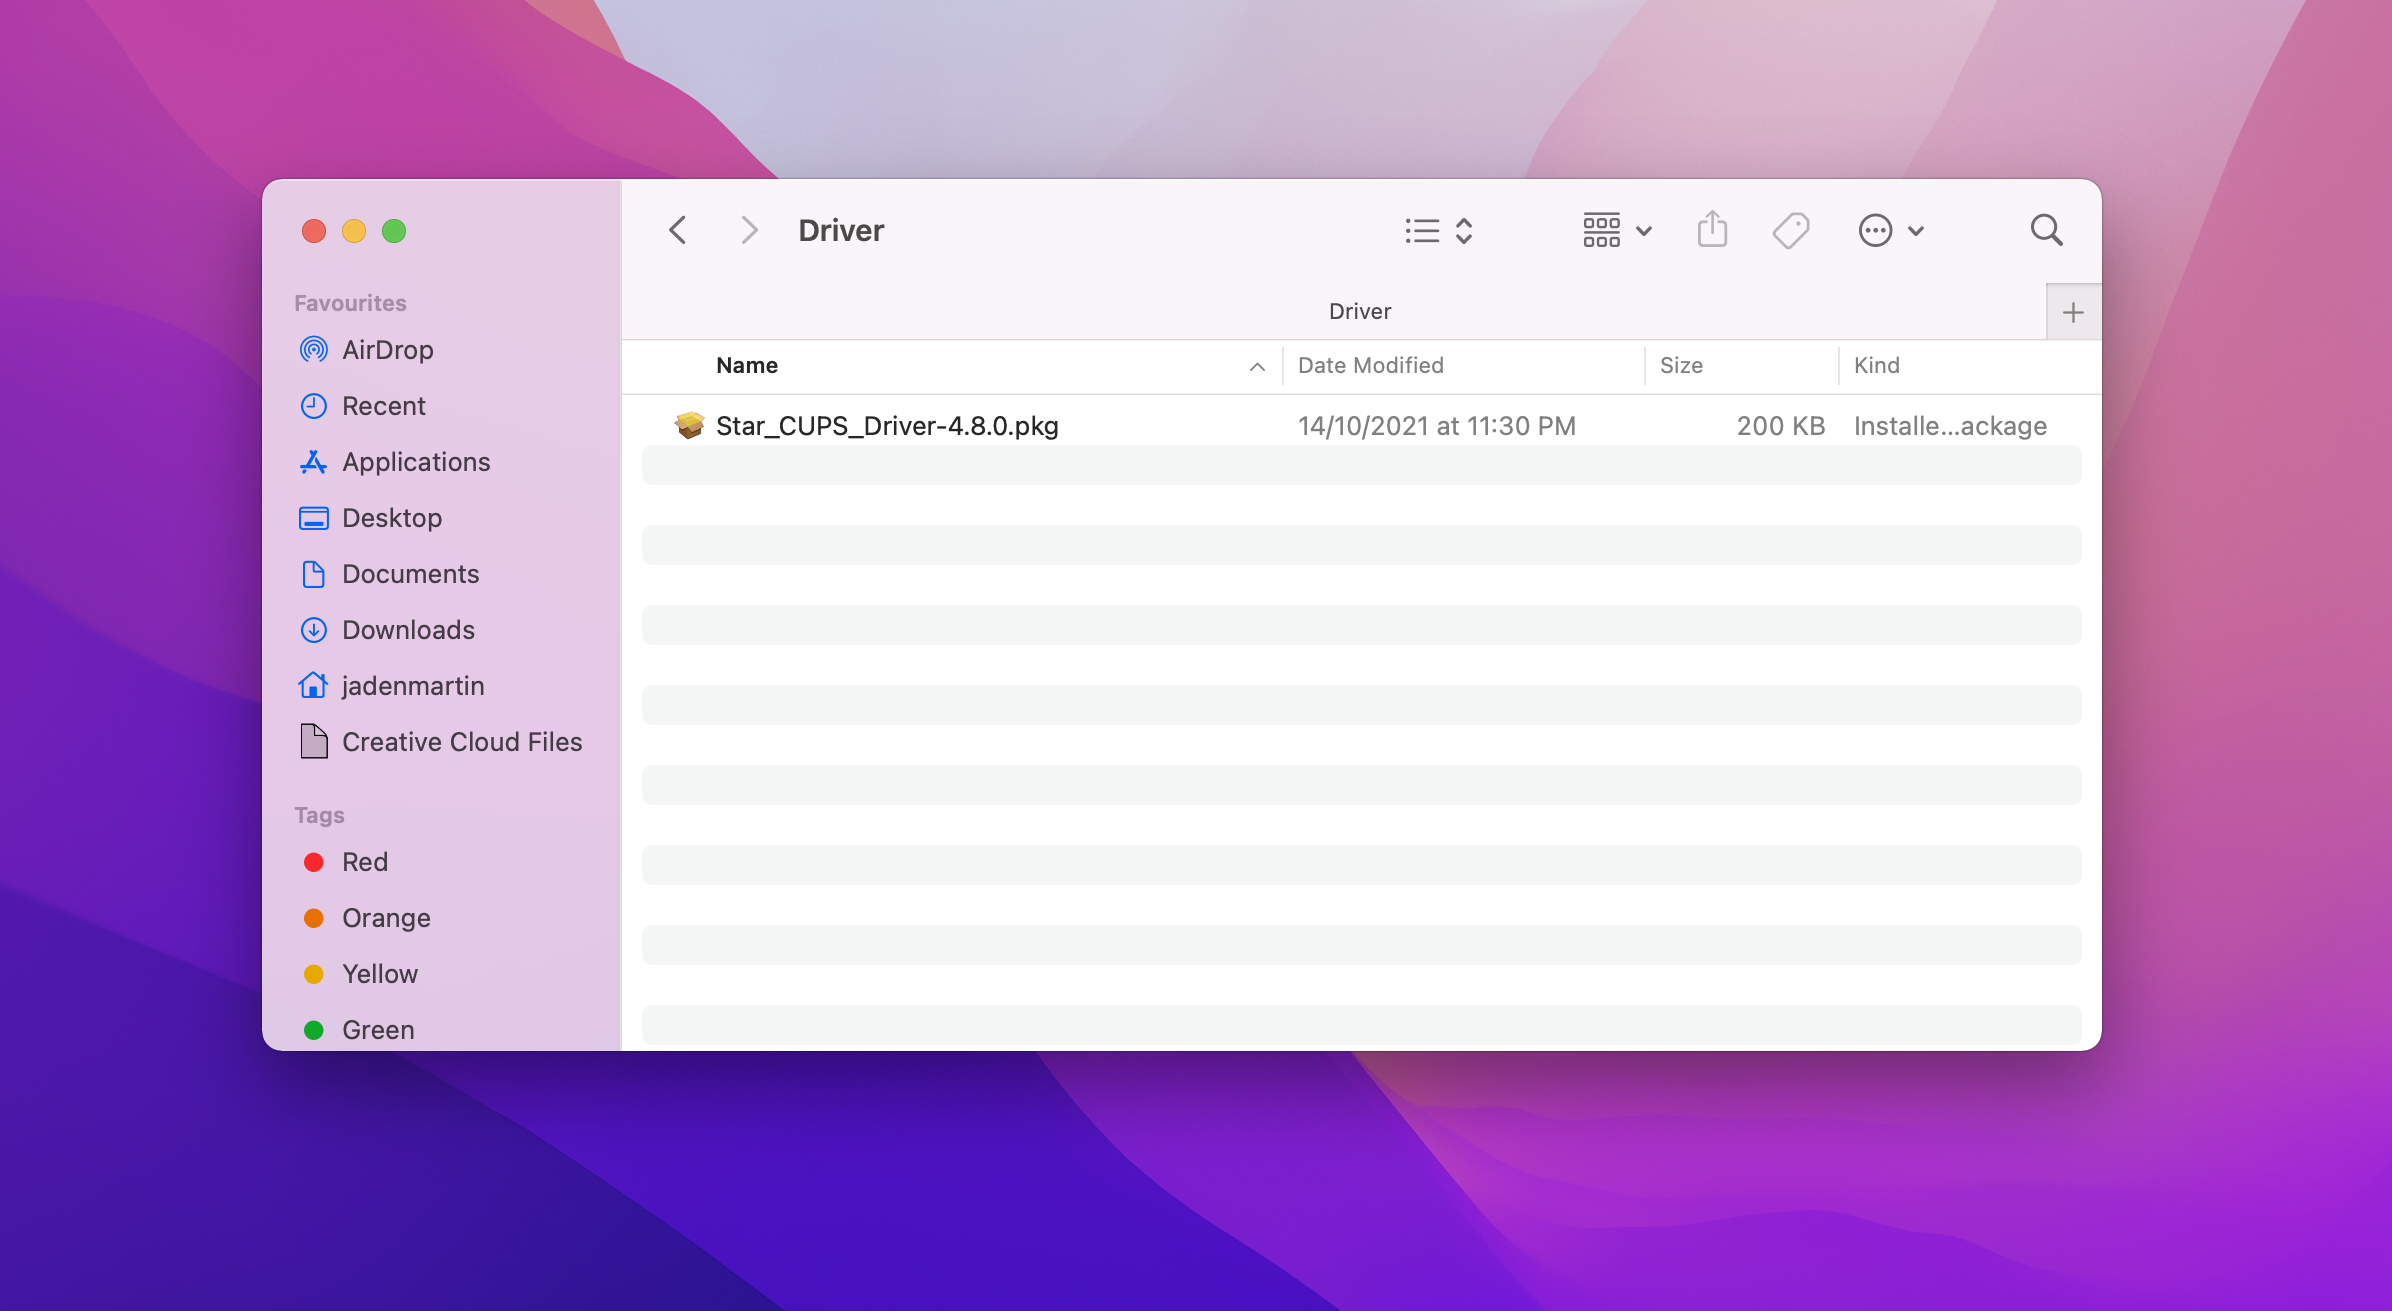The width and height of the screenshot is (2392, 1311).
Task: Select the Star_CUPS_Driver package icon
Action: tap(689, 426)
